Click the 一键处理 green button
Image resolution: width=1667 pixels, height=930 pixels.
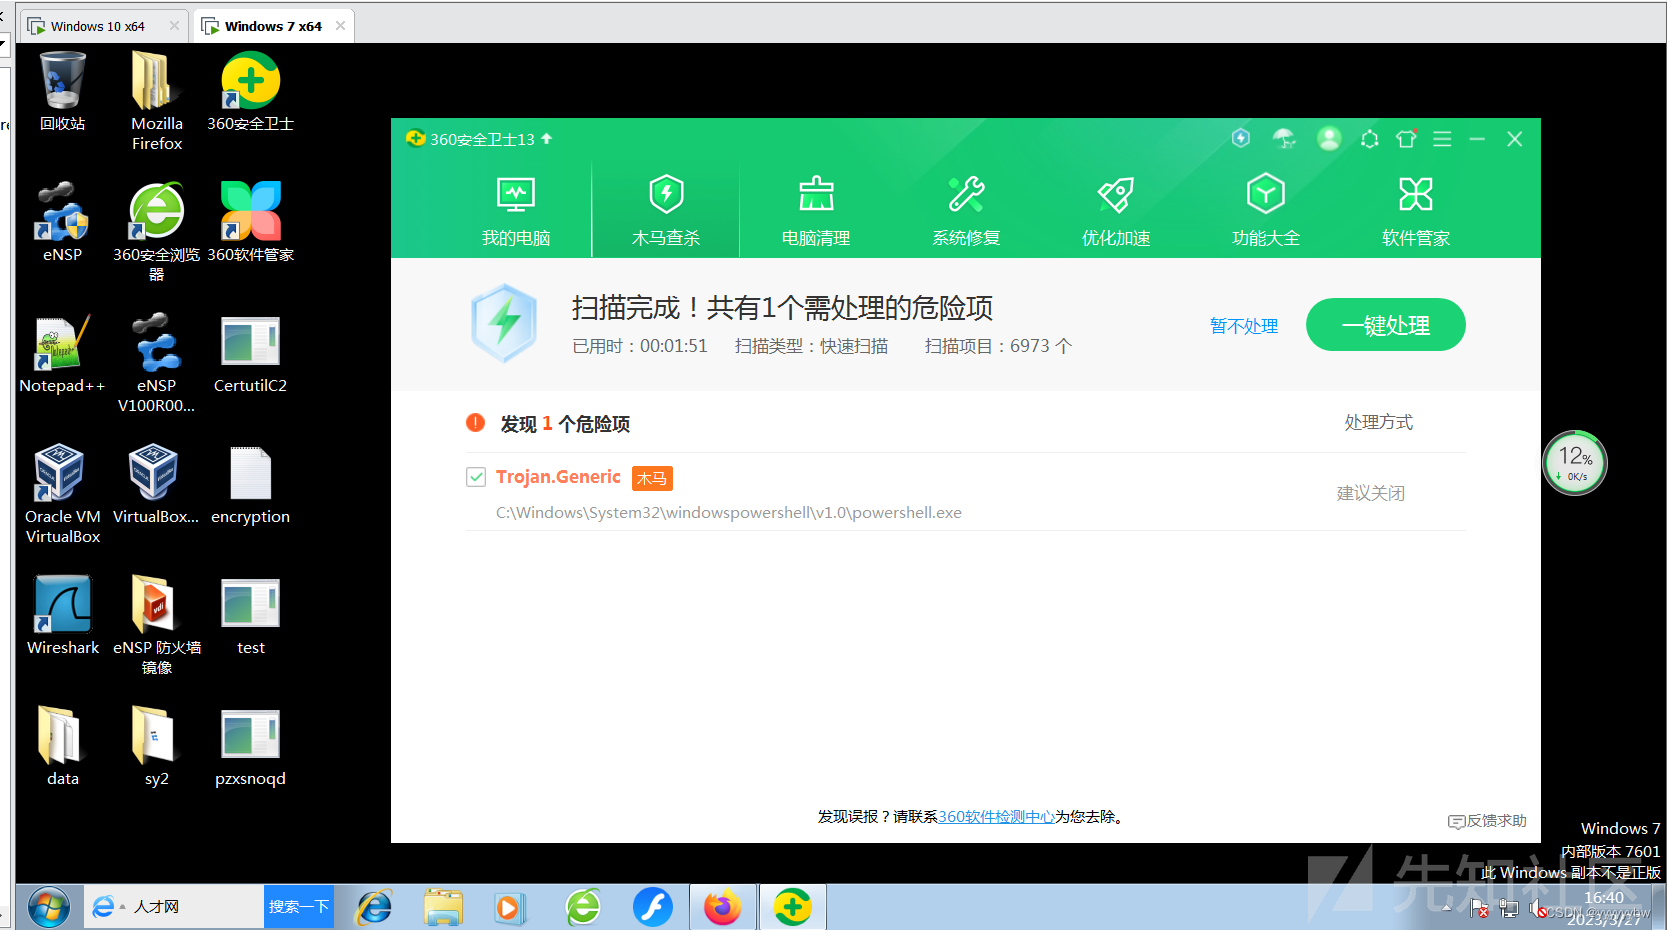click(1385, 324)
